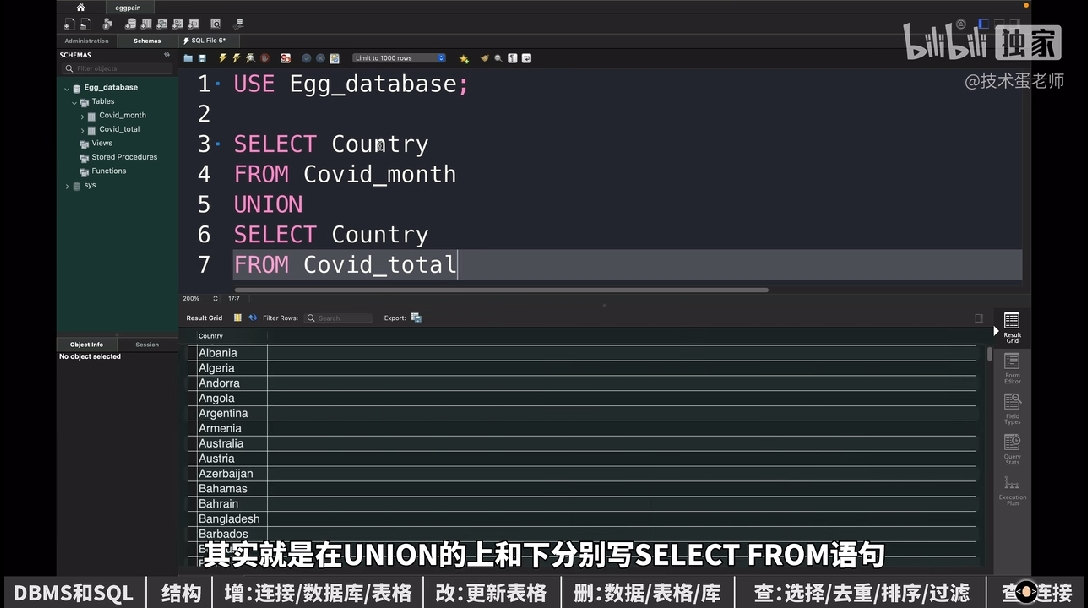This screenshot has width=1088, height=608.
Task: Execute the whole SQL script
Action: [x=222, y=58]
